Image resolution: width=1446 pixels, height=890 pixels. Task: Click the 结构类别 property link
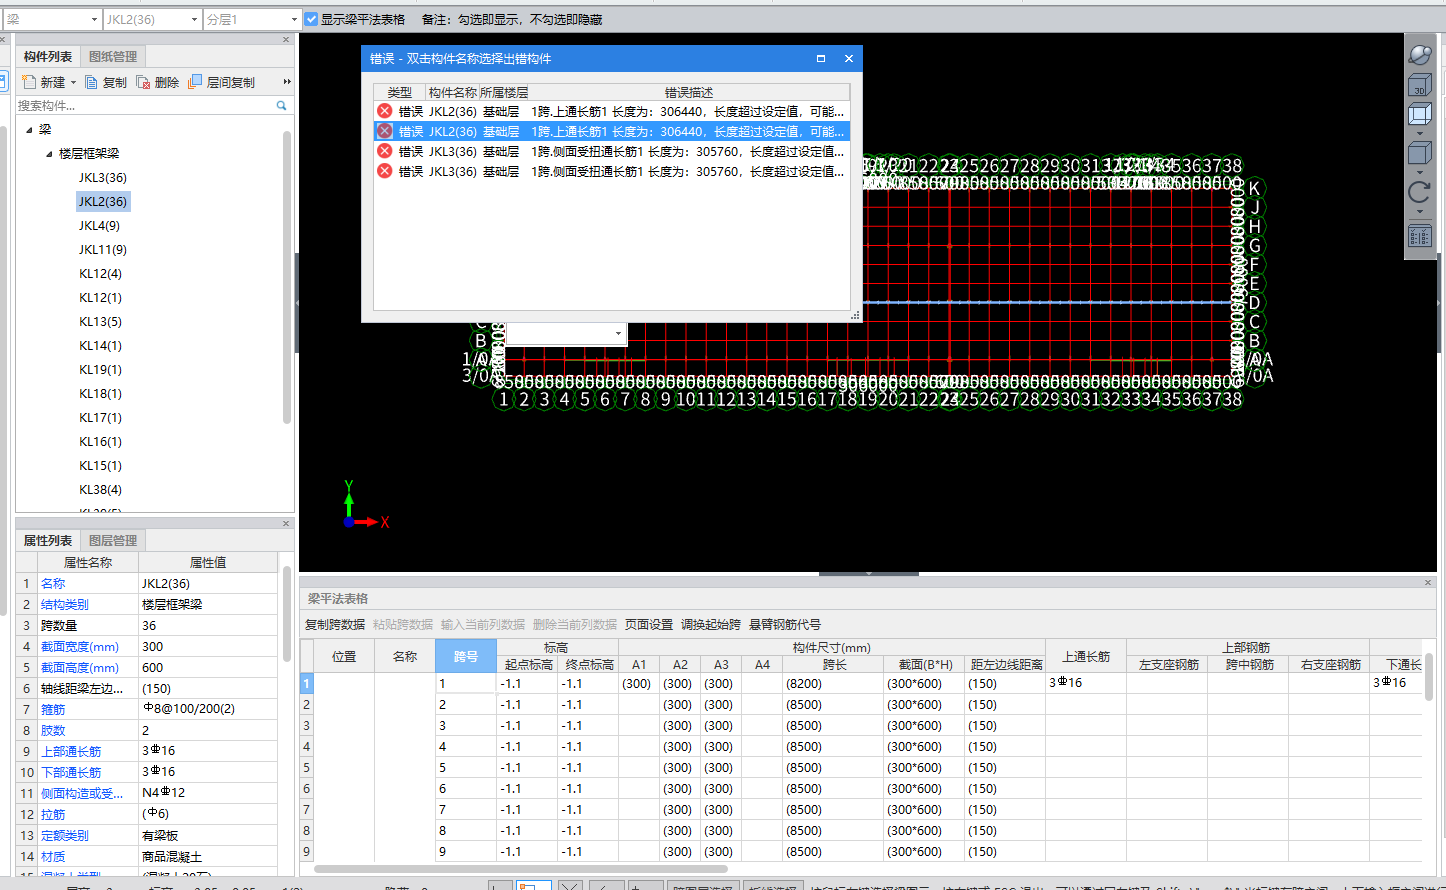click(65, 604)
